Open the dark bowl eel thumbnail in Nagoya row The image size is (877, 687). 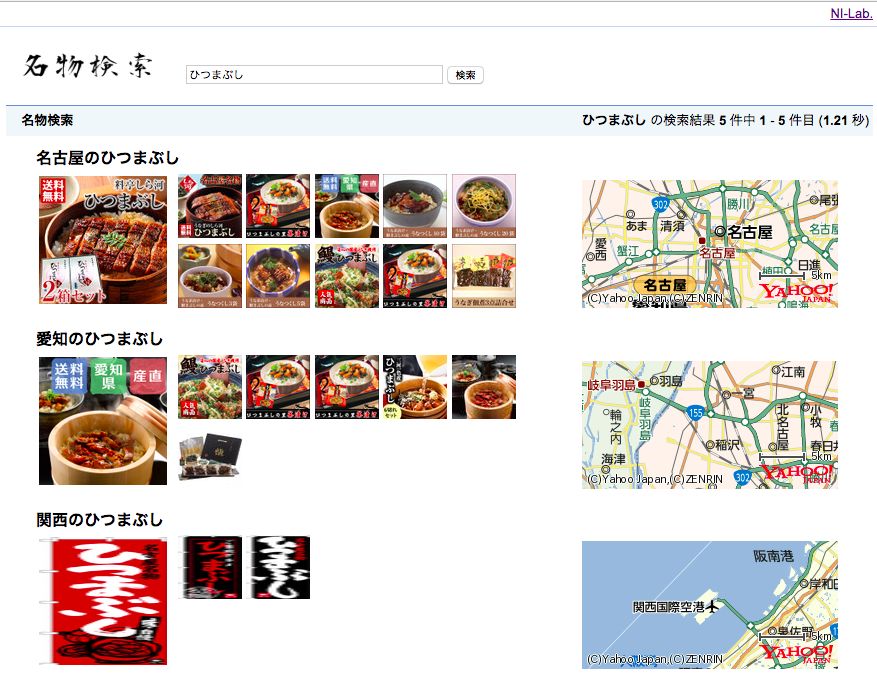[415, 206]
